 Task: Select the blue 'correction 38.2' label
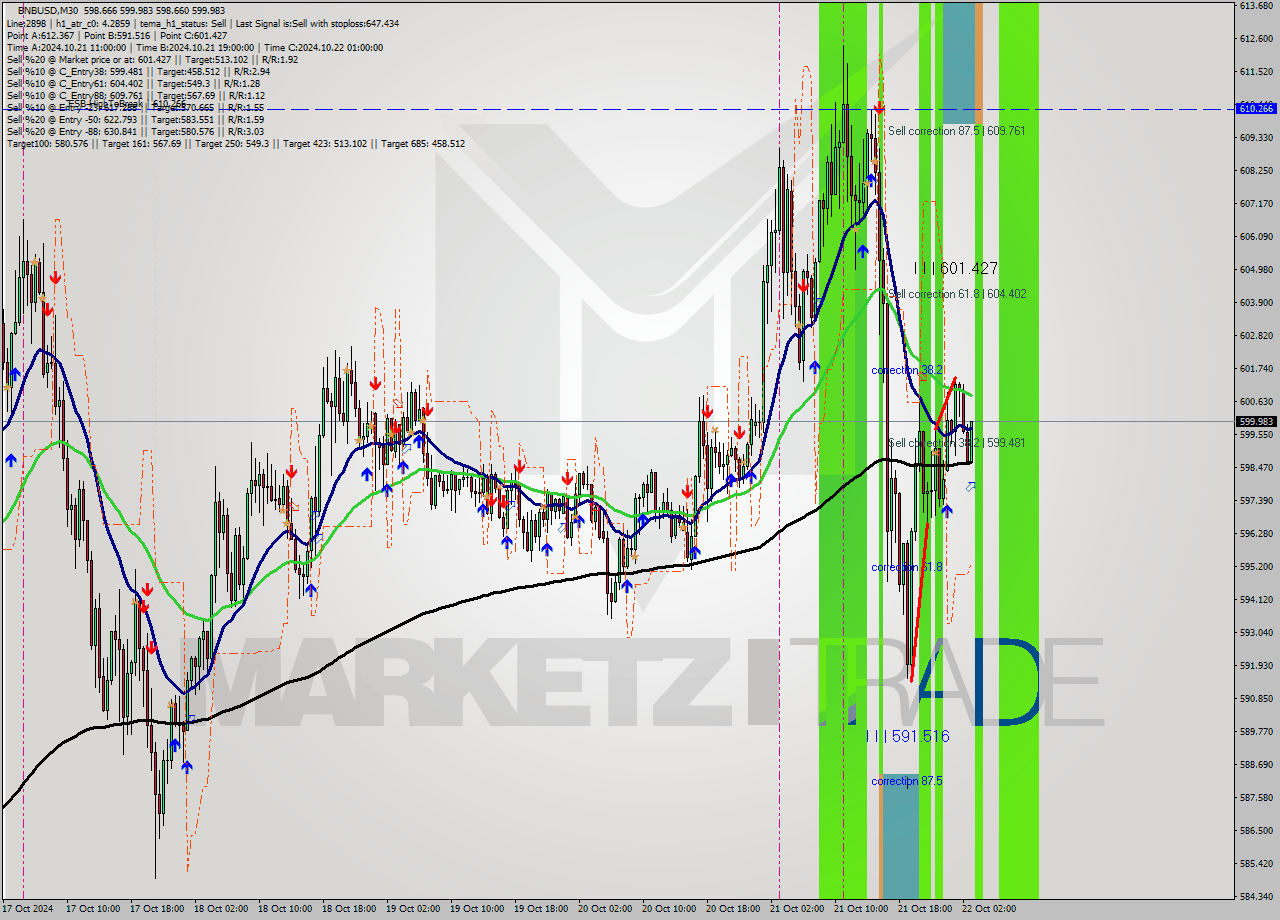[x=907, y=370]
